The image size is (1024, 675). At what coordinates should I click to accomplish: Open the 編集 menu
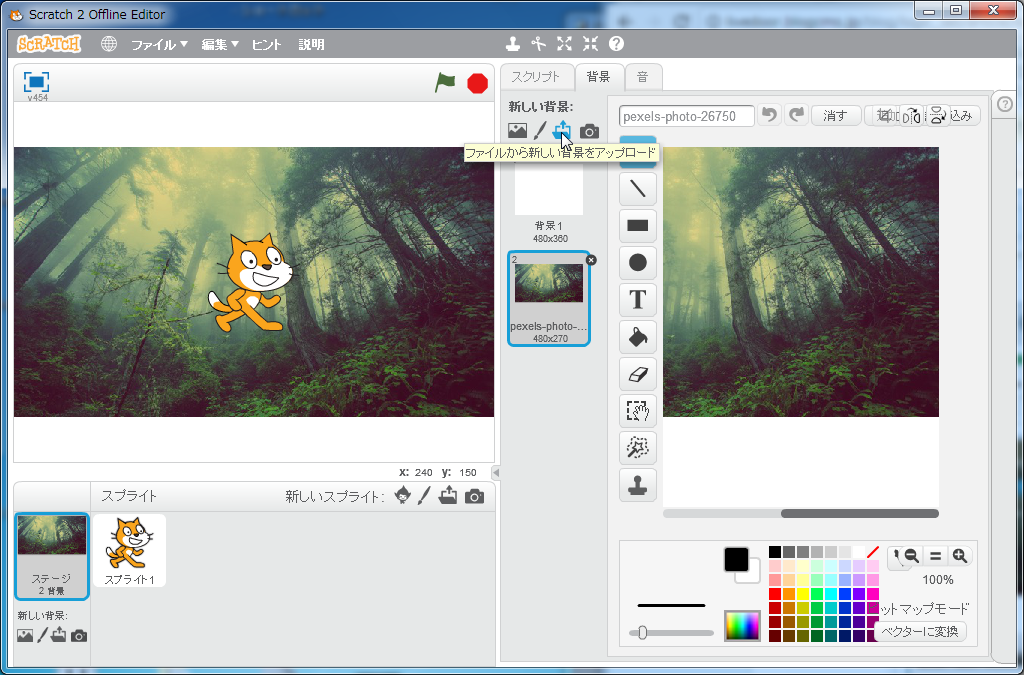tap(219, 44)
